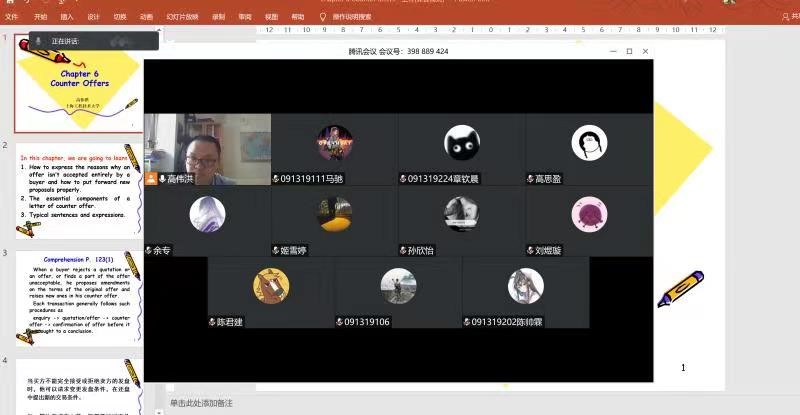Click the horse cartoon avatar of 陈君婕
Viewport: 800px width, 415px height.
[271, 287]
